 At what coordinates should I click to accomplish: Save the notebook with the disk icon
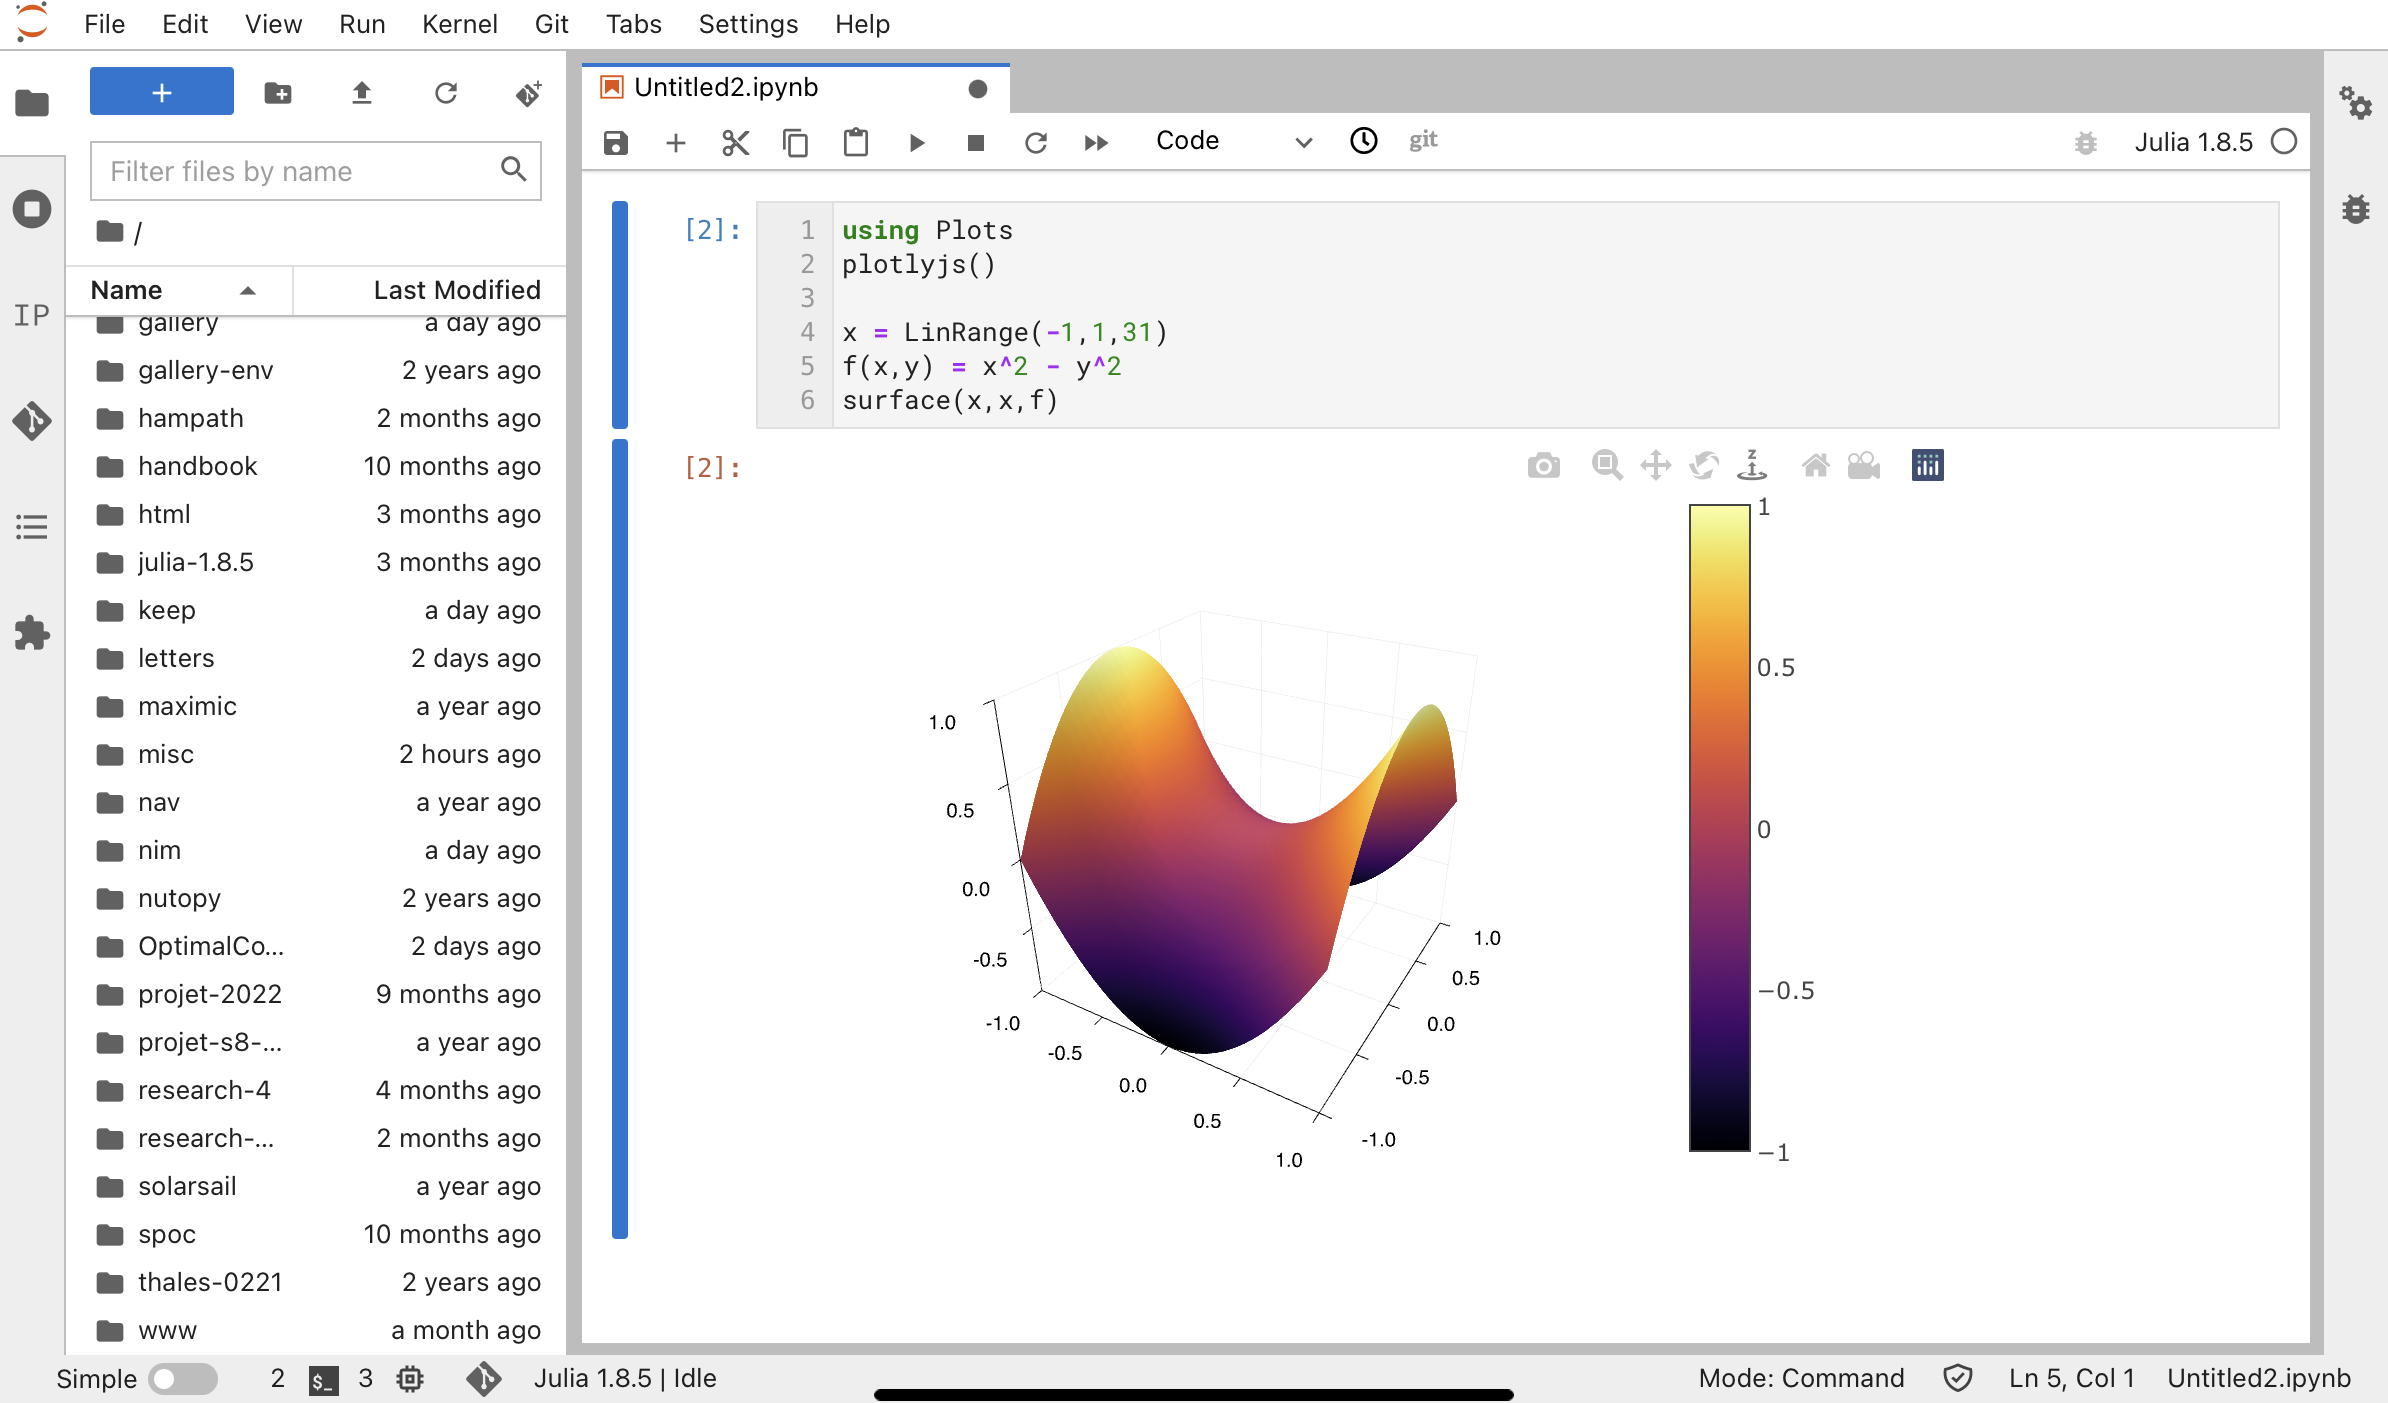click(x=616, y=142)
